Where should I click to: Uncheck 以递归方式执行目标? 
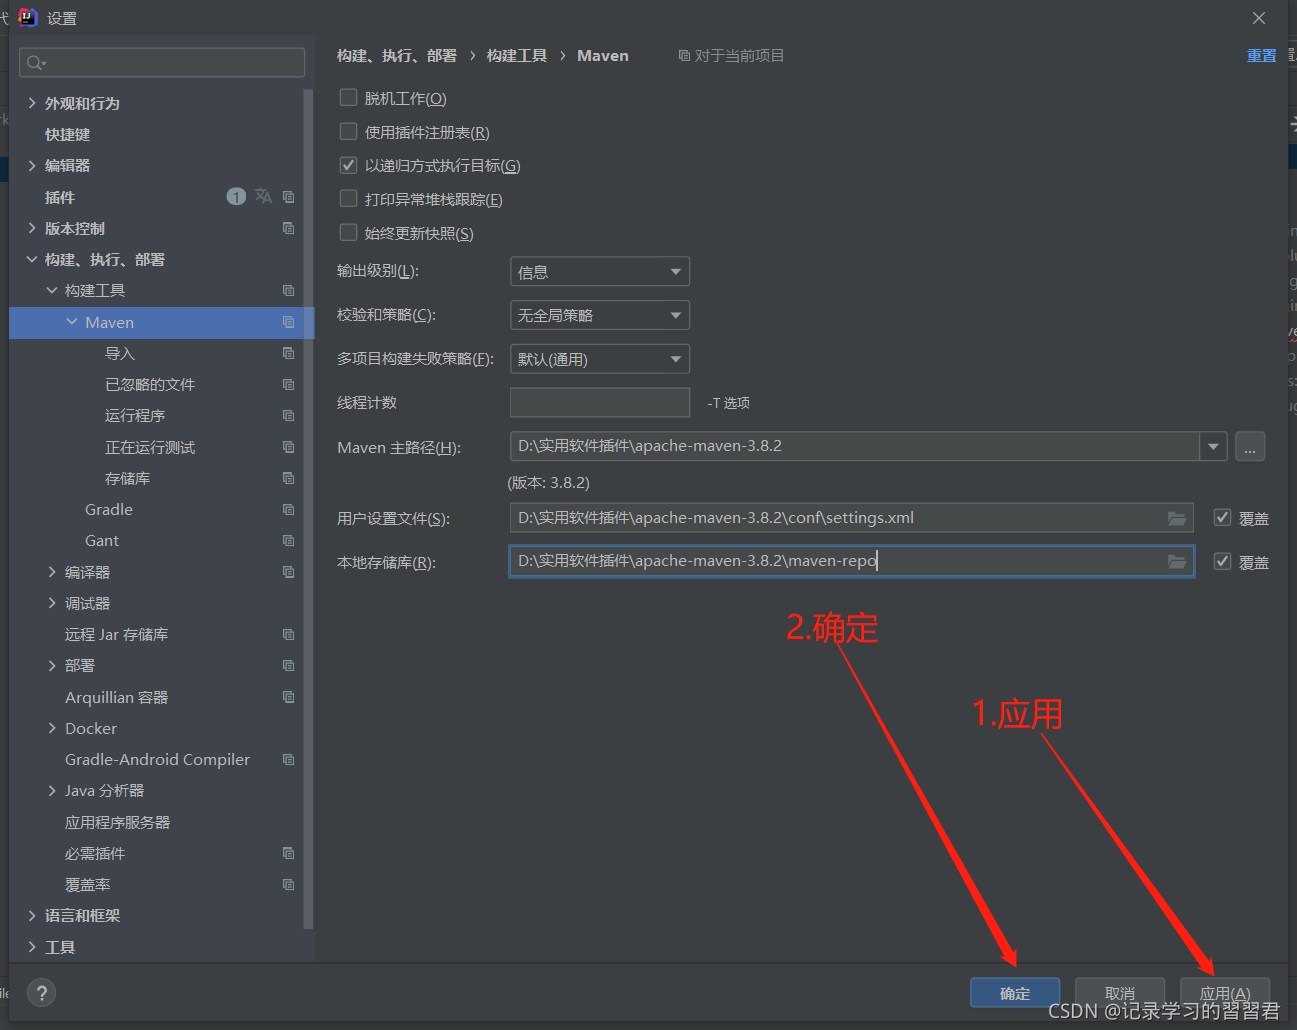[348, 165]
